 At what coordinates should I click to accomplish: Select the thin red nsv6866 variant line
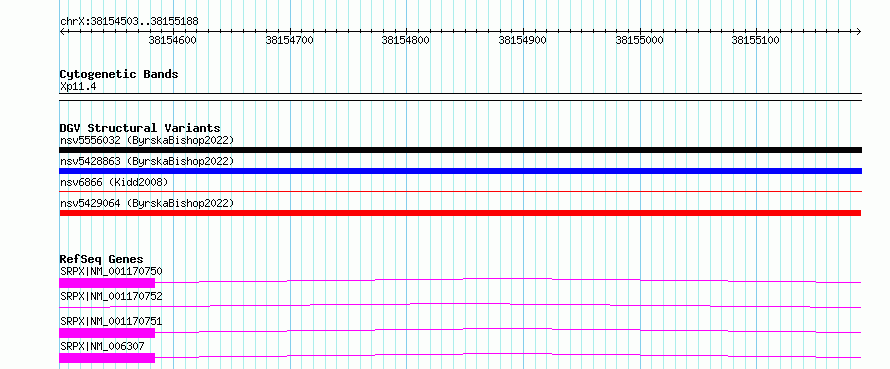coord(460,192)
